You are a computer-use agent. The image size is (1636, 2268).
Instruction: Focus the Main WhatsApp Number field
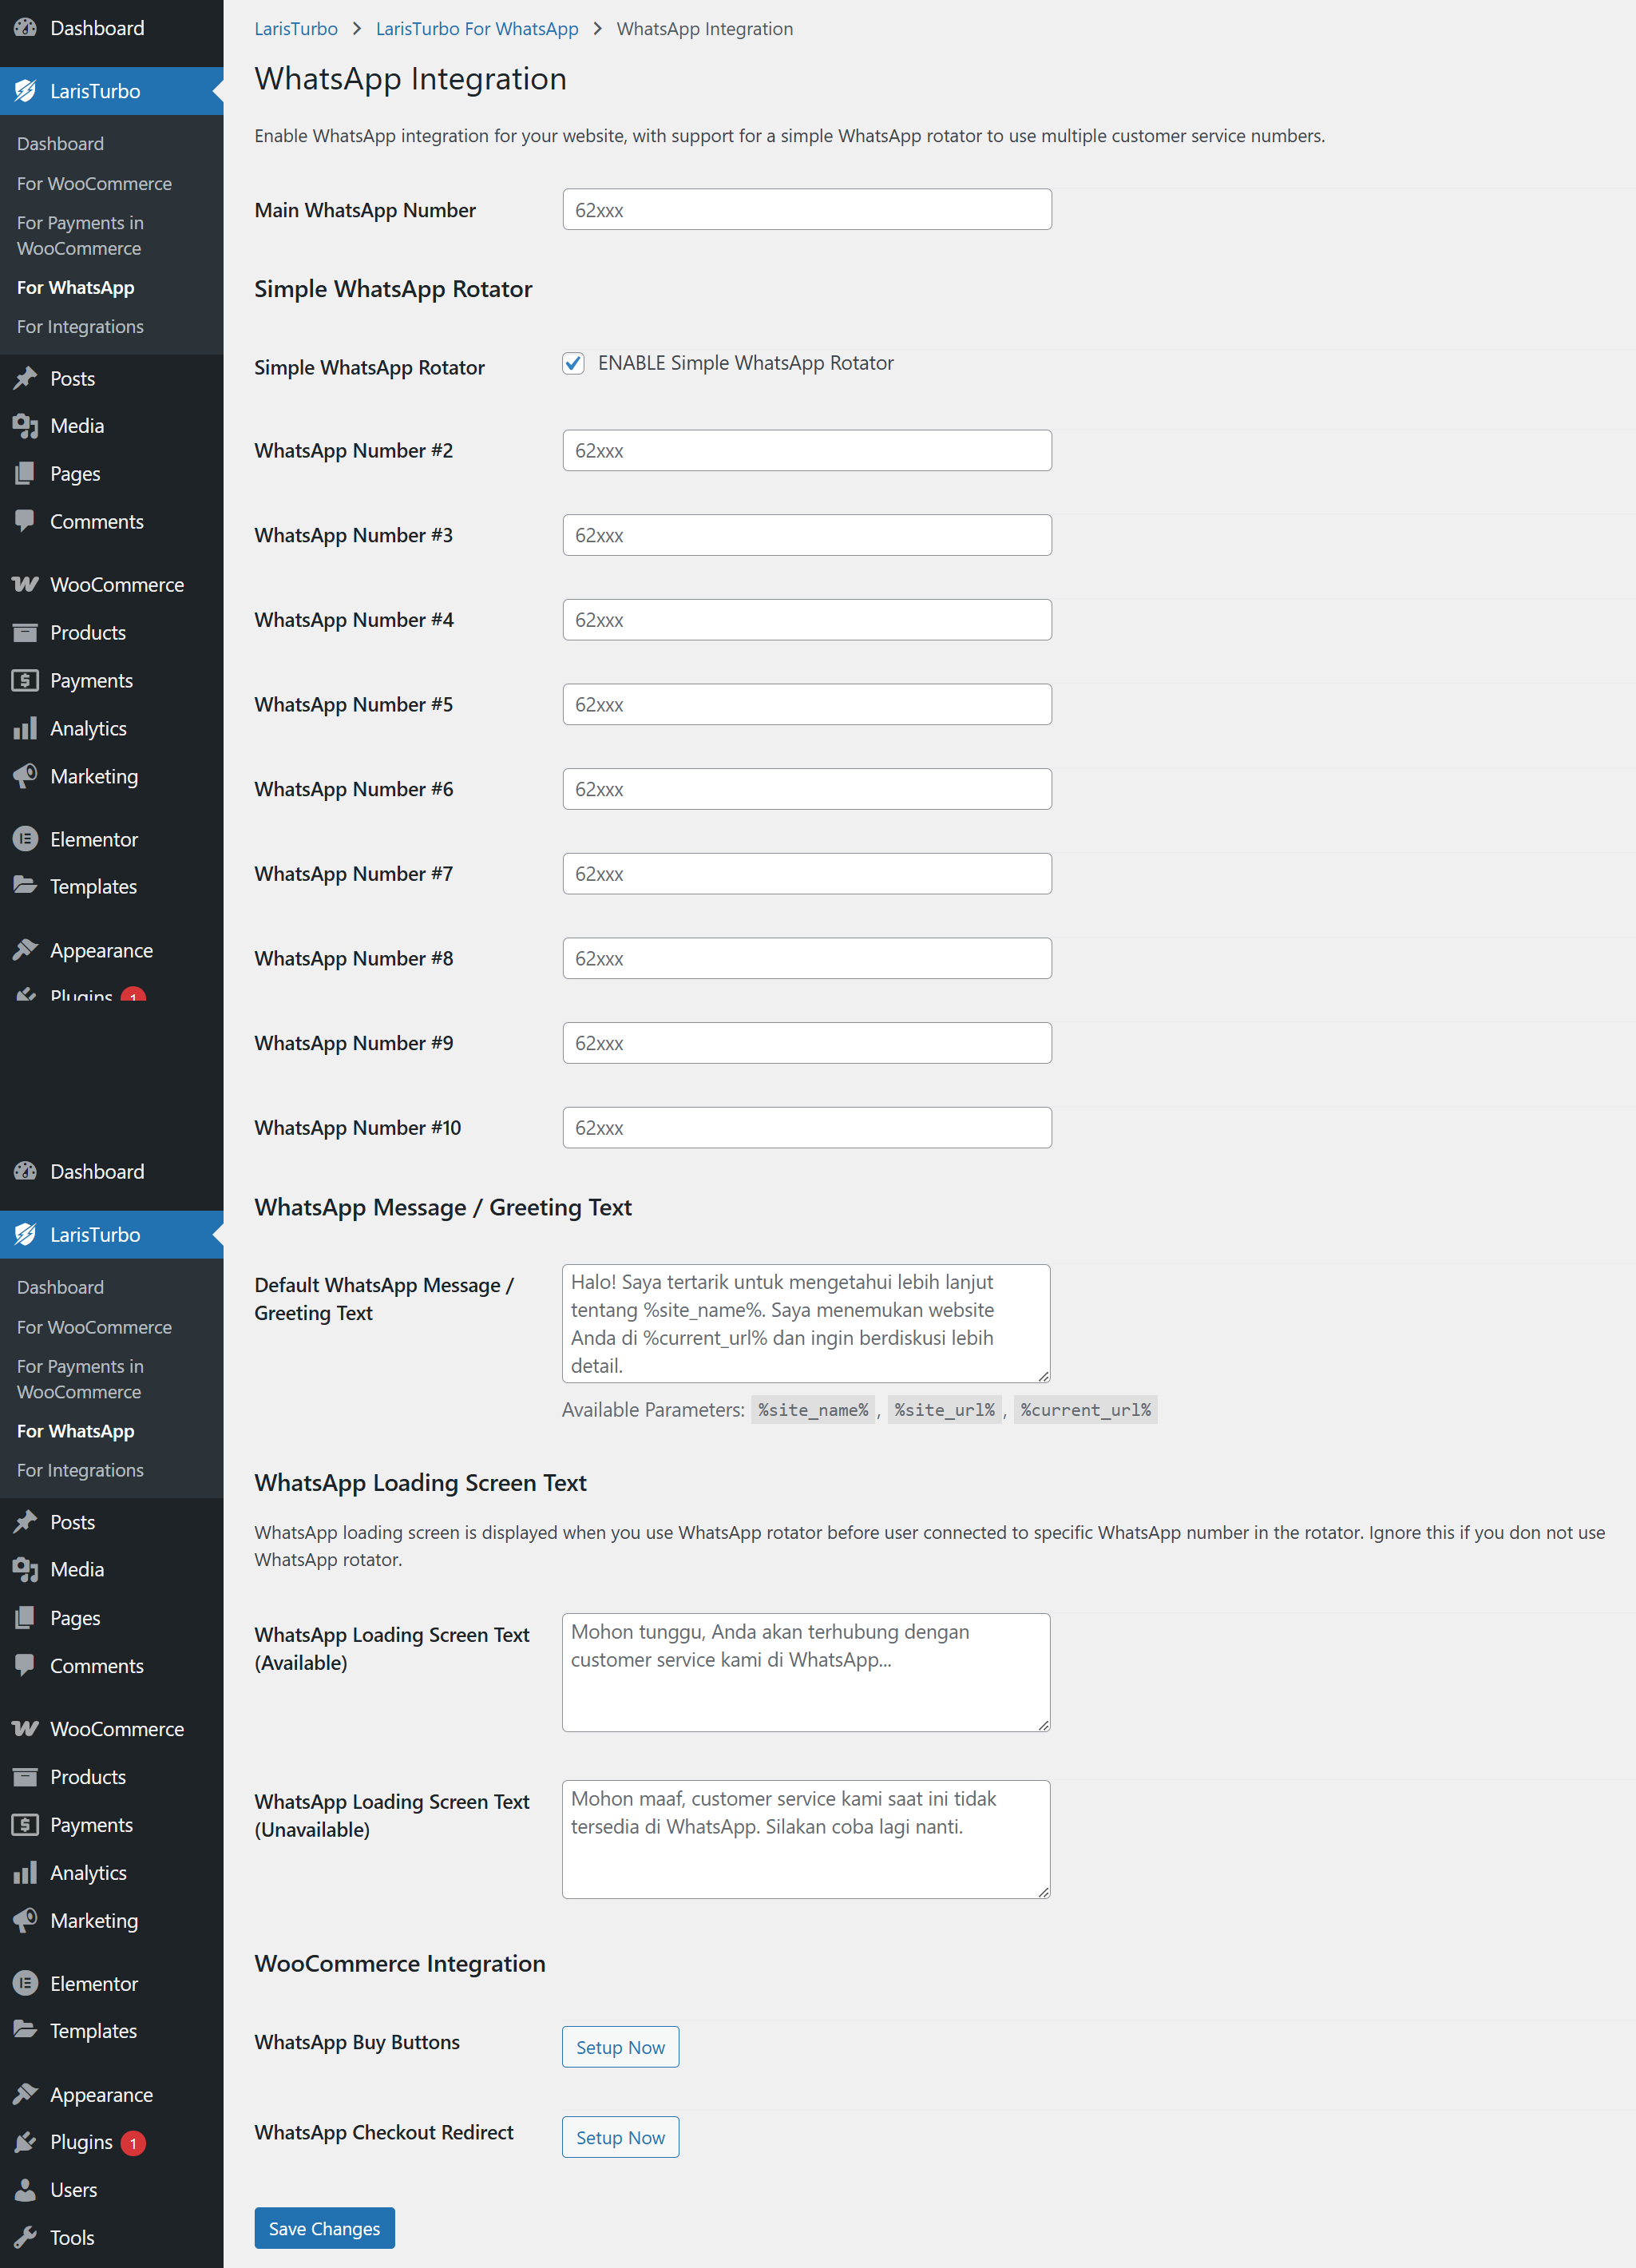(806, 210)
